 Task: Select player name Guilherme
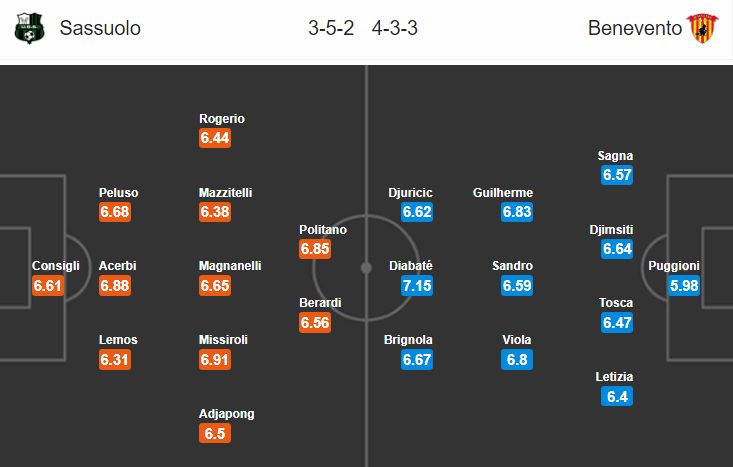pyautogui.click(x=503, y=193)
